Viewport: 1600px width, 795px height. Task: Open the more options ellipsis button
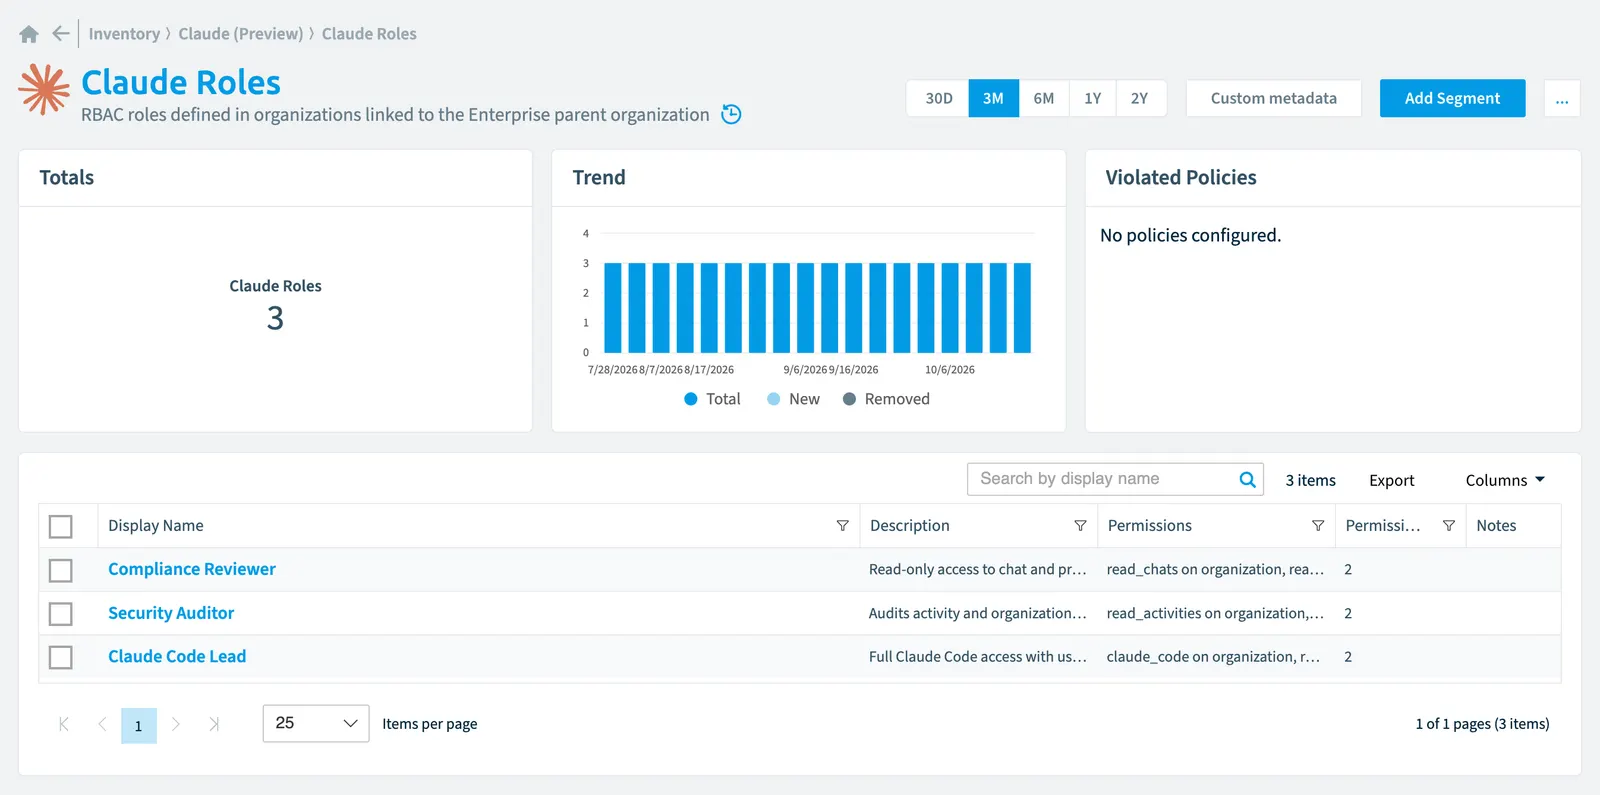coord(1562,98)
